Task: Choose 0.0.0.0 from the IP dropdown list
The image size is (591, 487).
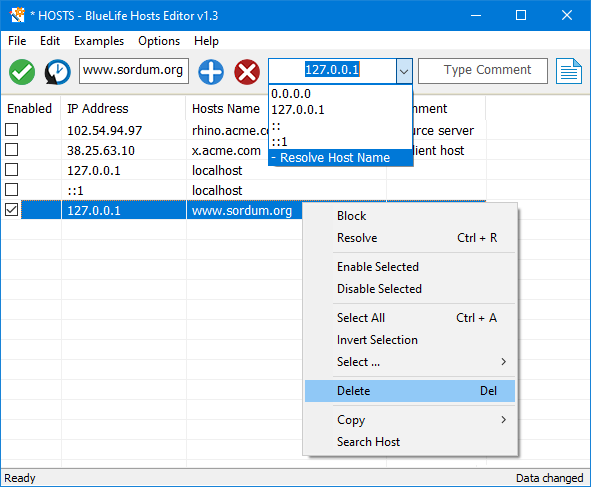Action: coord(340,93)
